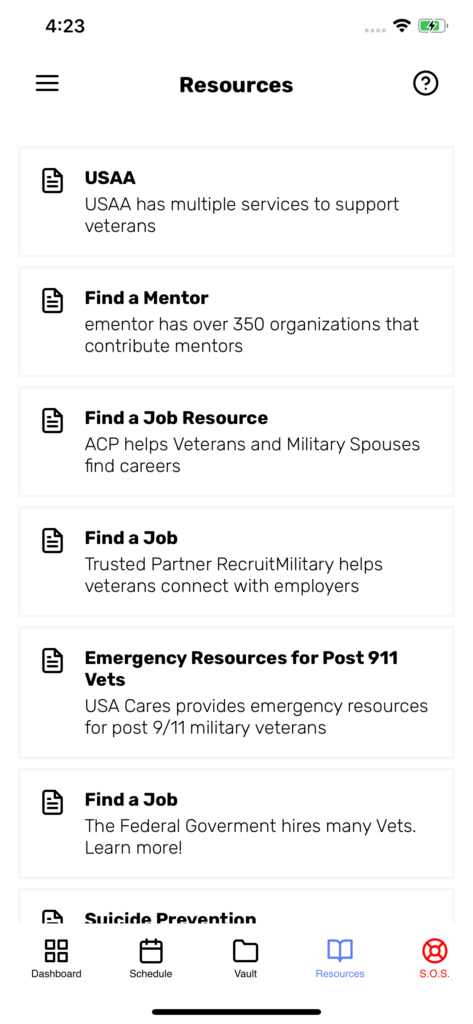Open RecruitMilitary Find a Job card
Image resolution: width=473 pixels, height=1024 pixels.
coord(236,562)
